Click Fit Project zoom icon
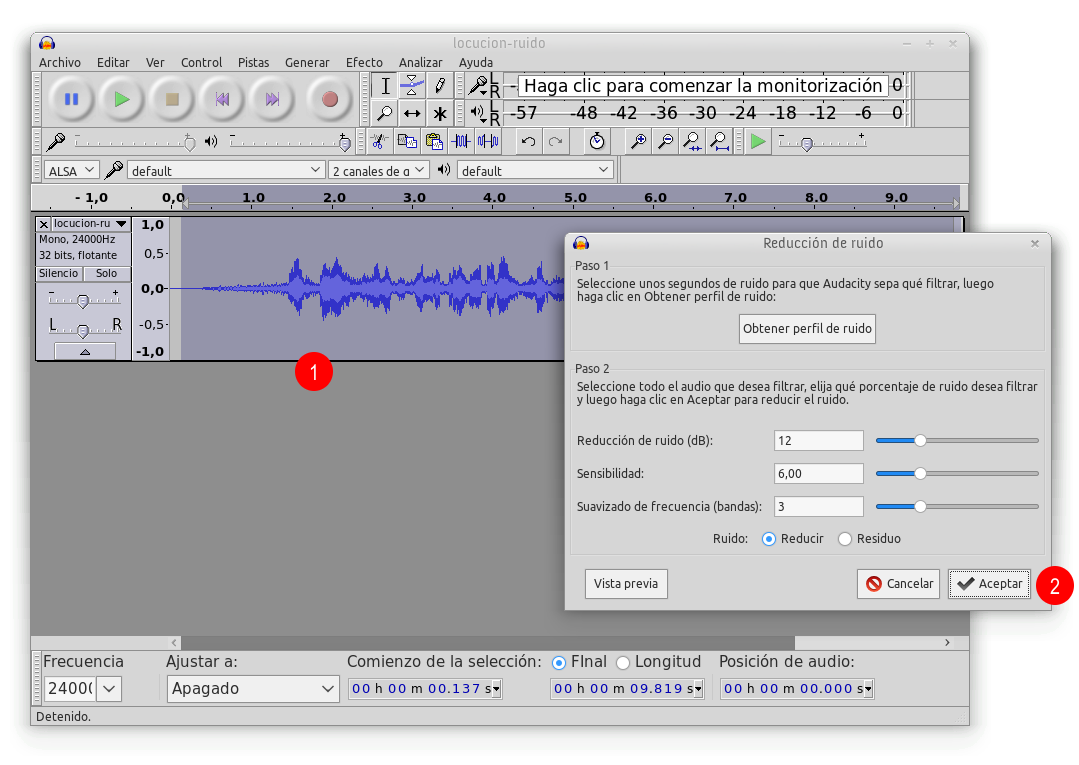Screen dimensions: 1079x765 [720, 142]
